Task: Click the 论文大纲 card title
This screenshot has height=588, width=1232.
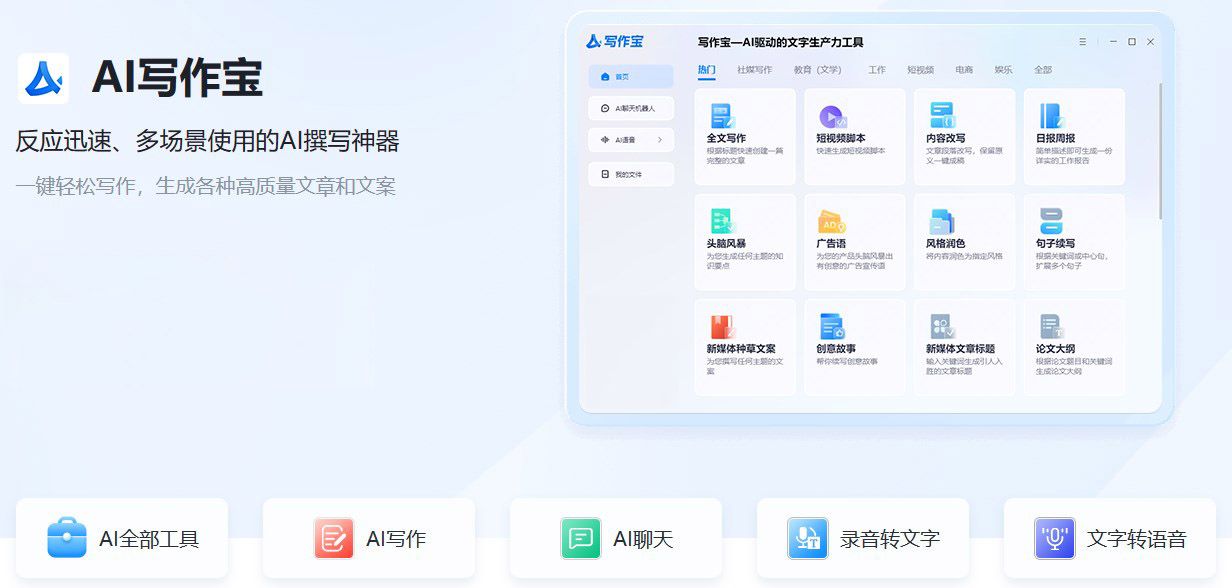Action: (1056, 349)
